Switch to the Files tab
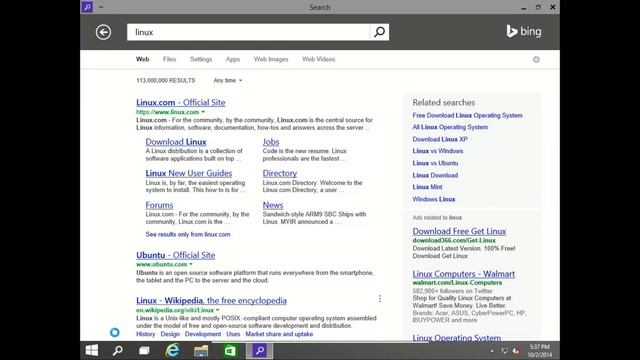The height and width of the screenshot is (360, 640). 169,59
